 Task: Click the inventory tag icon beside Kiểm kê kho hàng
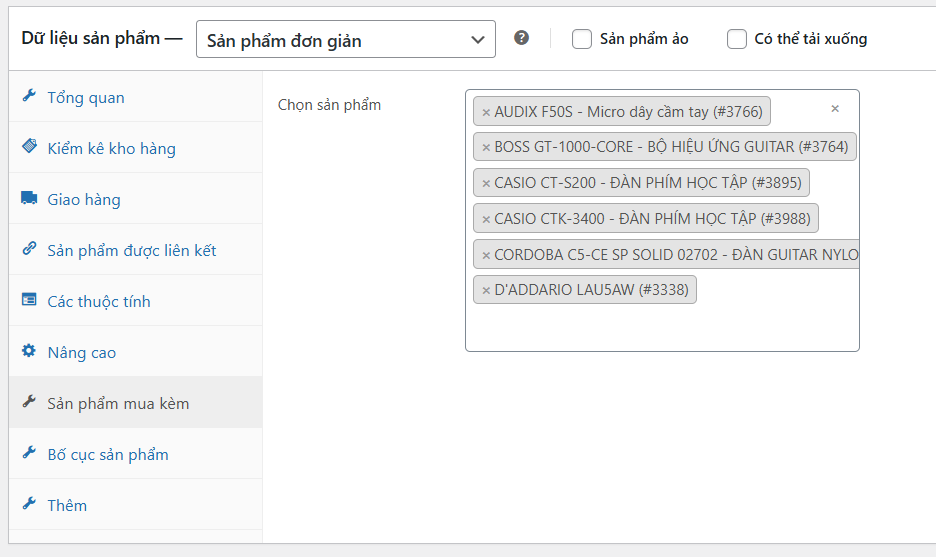click(x=29, y=146)
